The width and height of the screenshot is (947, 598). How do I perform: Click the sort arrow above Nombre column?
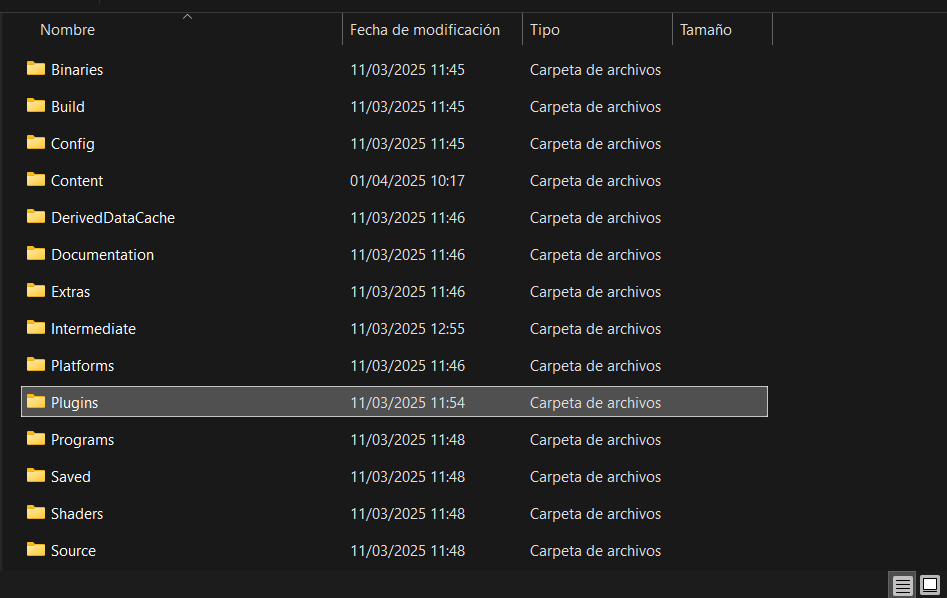[x=187, y=16]
